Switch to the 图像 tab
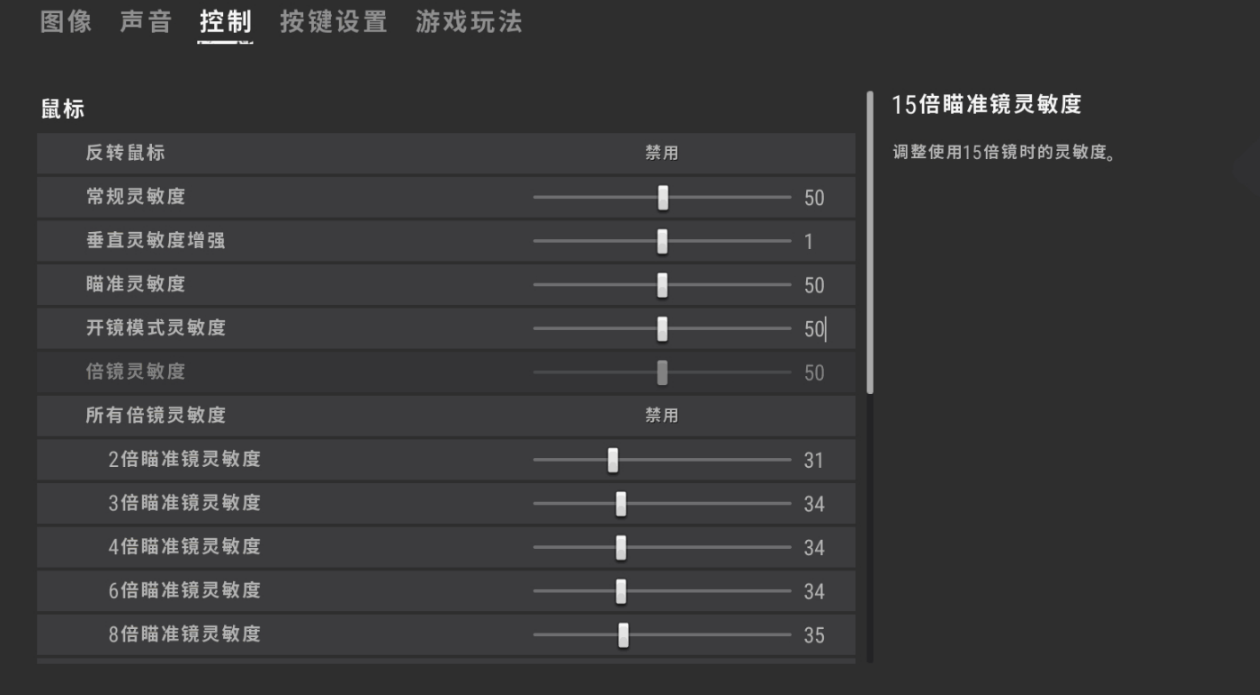The height and width of the screenshot is (695, 1260). [x=65, y=23]
